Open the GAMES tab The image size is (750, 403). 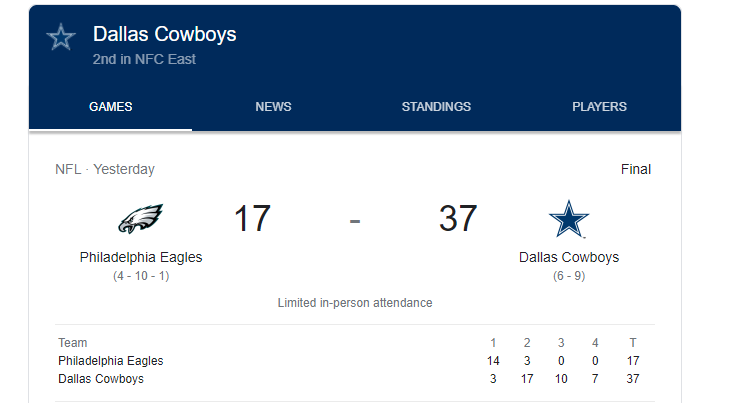pyautogui.click(x=110, y=107)
